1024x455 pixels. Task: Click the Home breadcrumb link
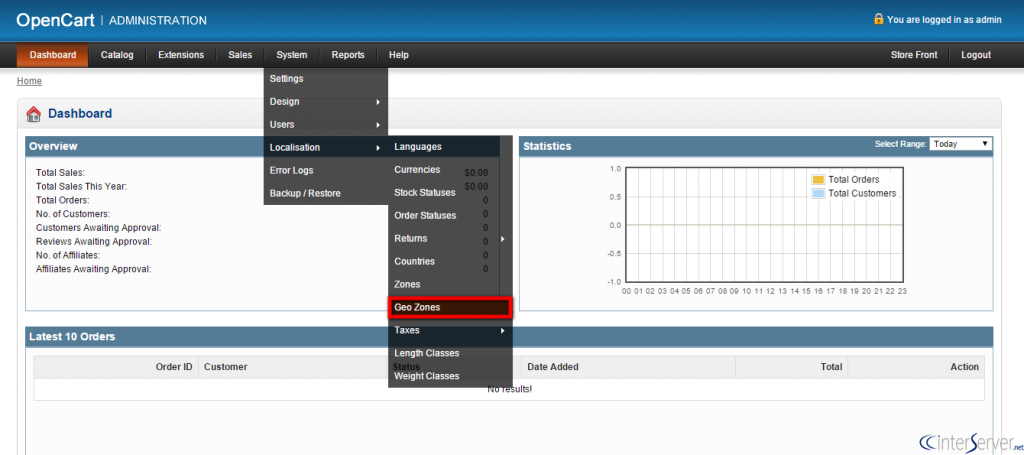point(29,81)
